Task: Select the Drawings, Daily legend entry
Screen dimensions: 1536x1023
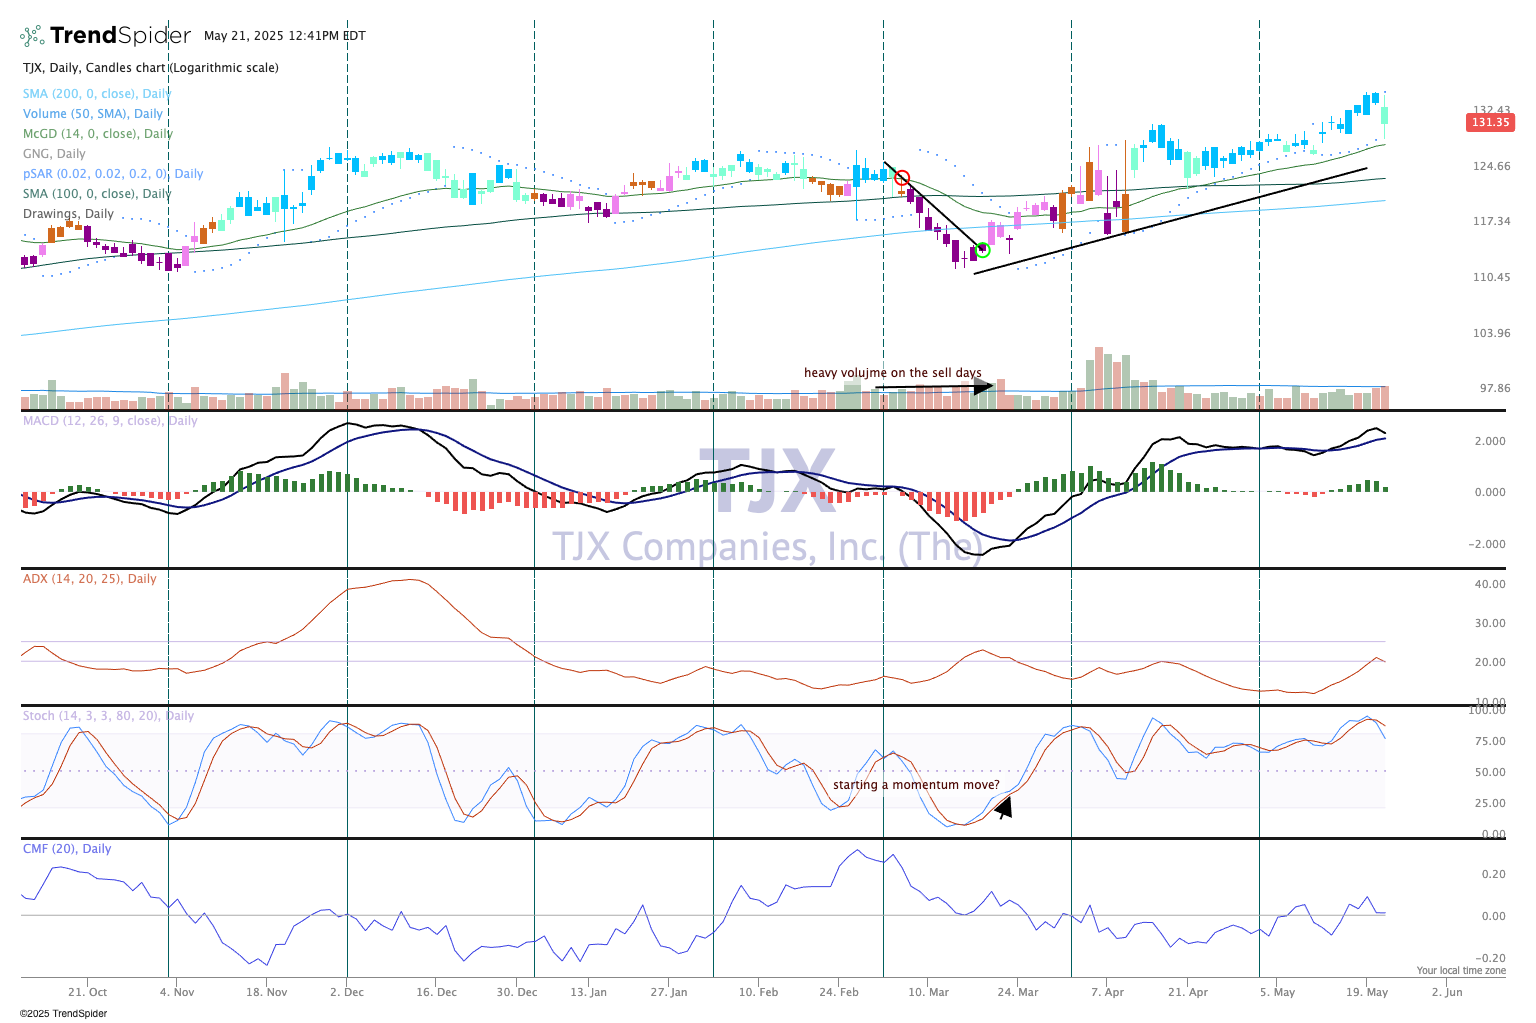Action: pos(68,214)
